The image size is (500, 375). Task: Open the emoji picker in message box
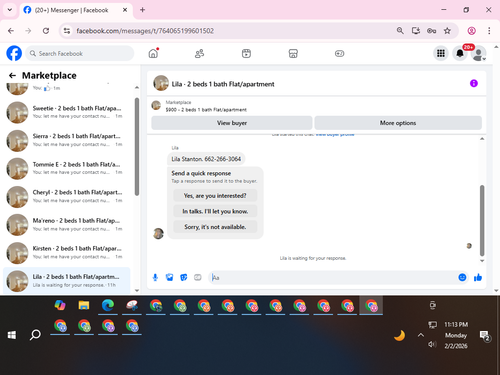coord(462,277)
